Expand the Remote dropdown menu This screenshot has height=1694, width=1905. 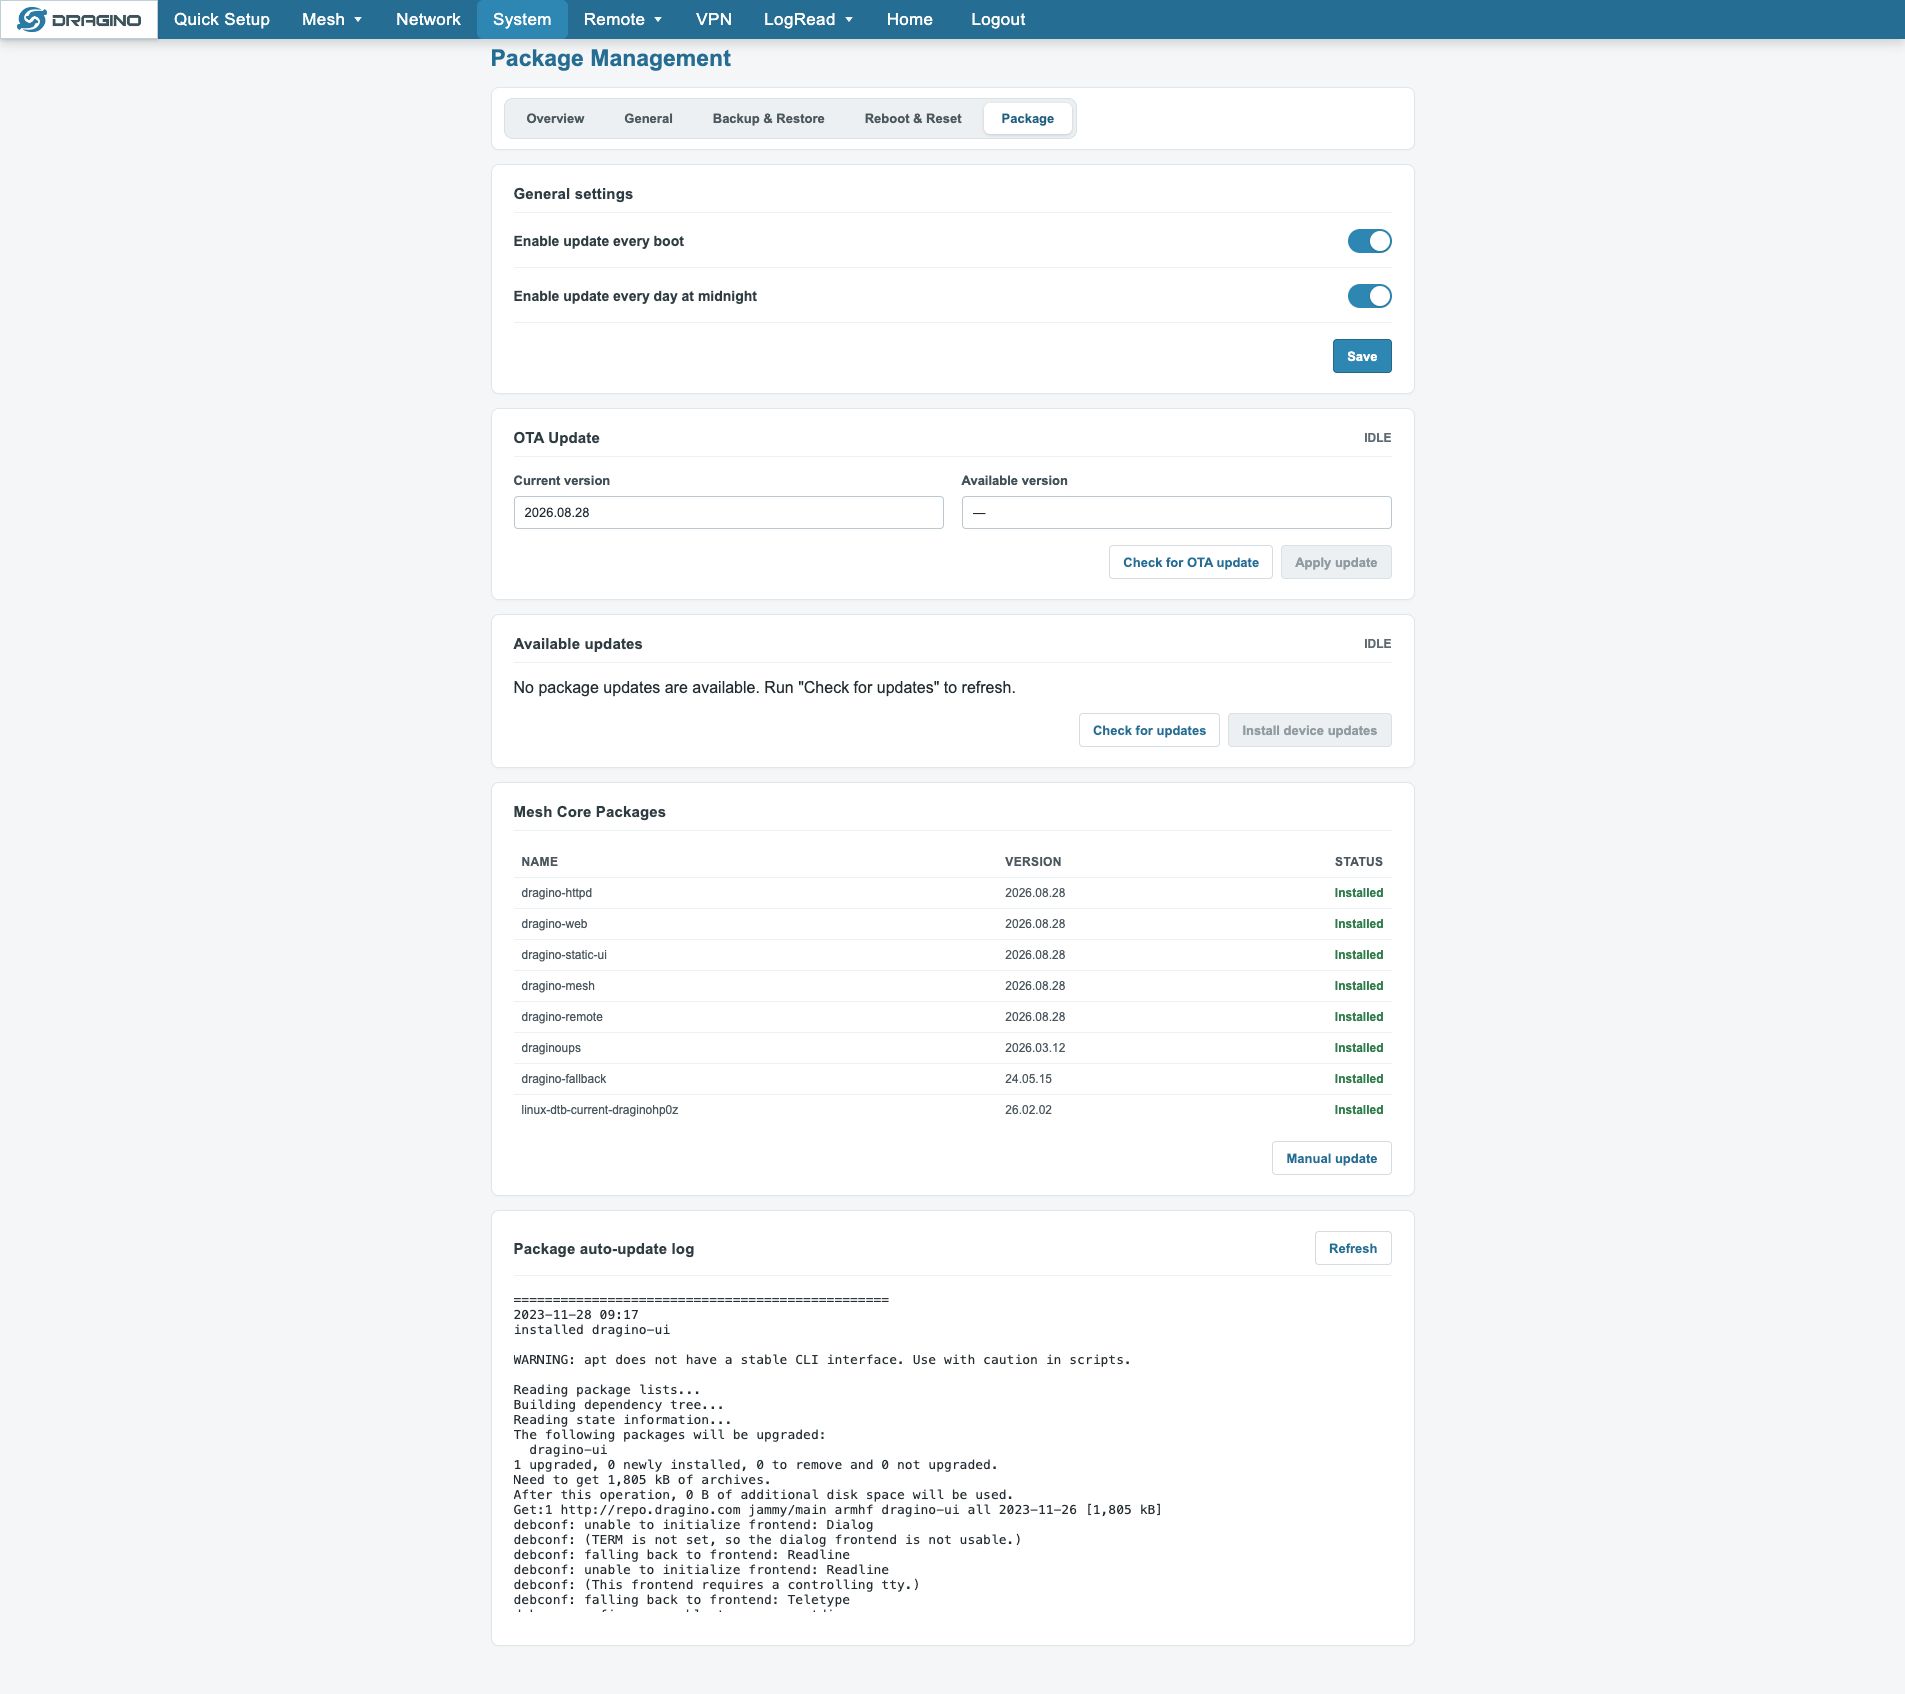pos(623,19)
